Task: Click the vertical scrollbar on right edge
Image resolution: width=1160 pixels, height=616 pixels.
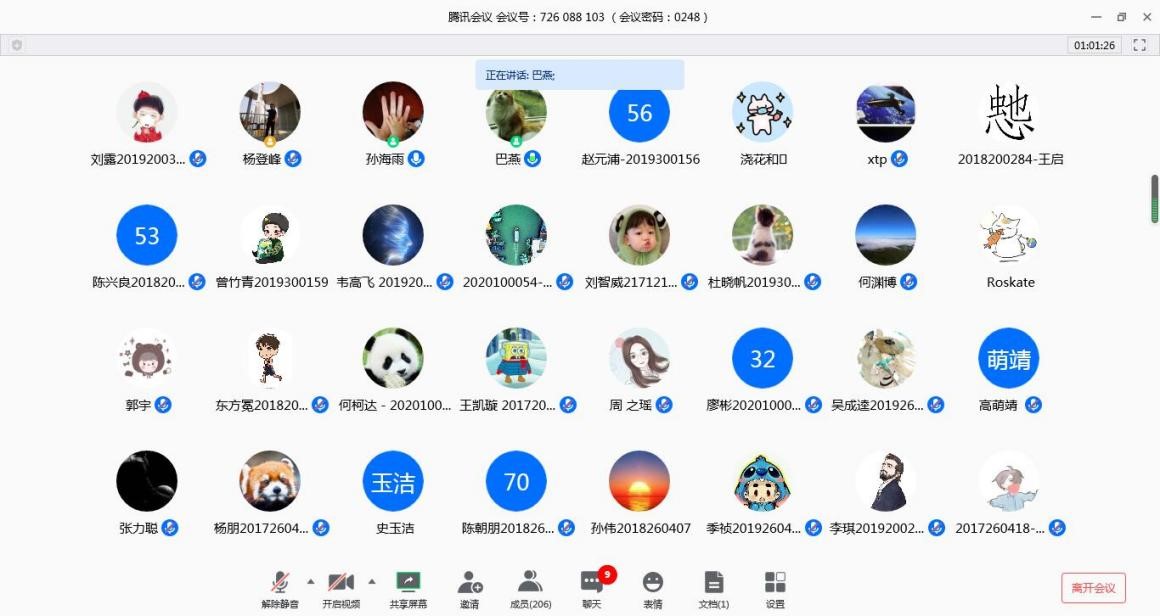Action: [1154, 199]
